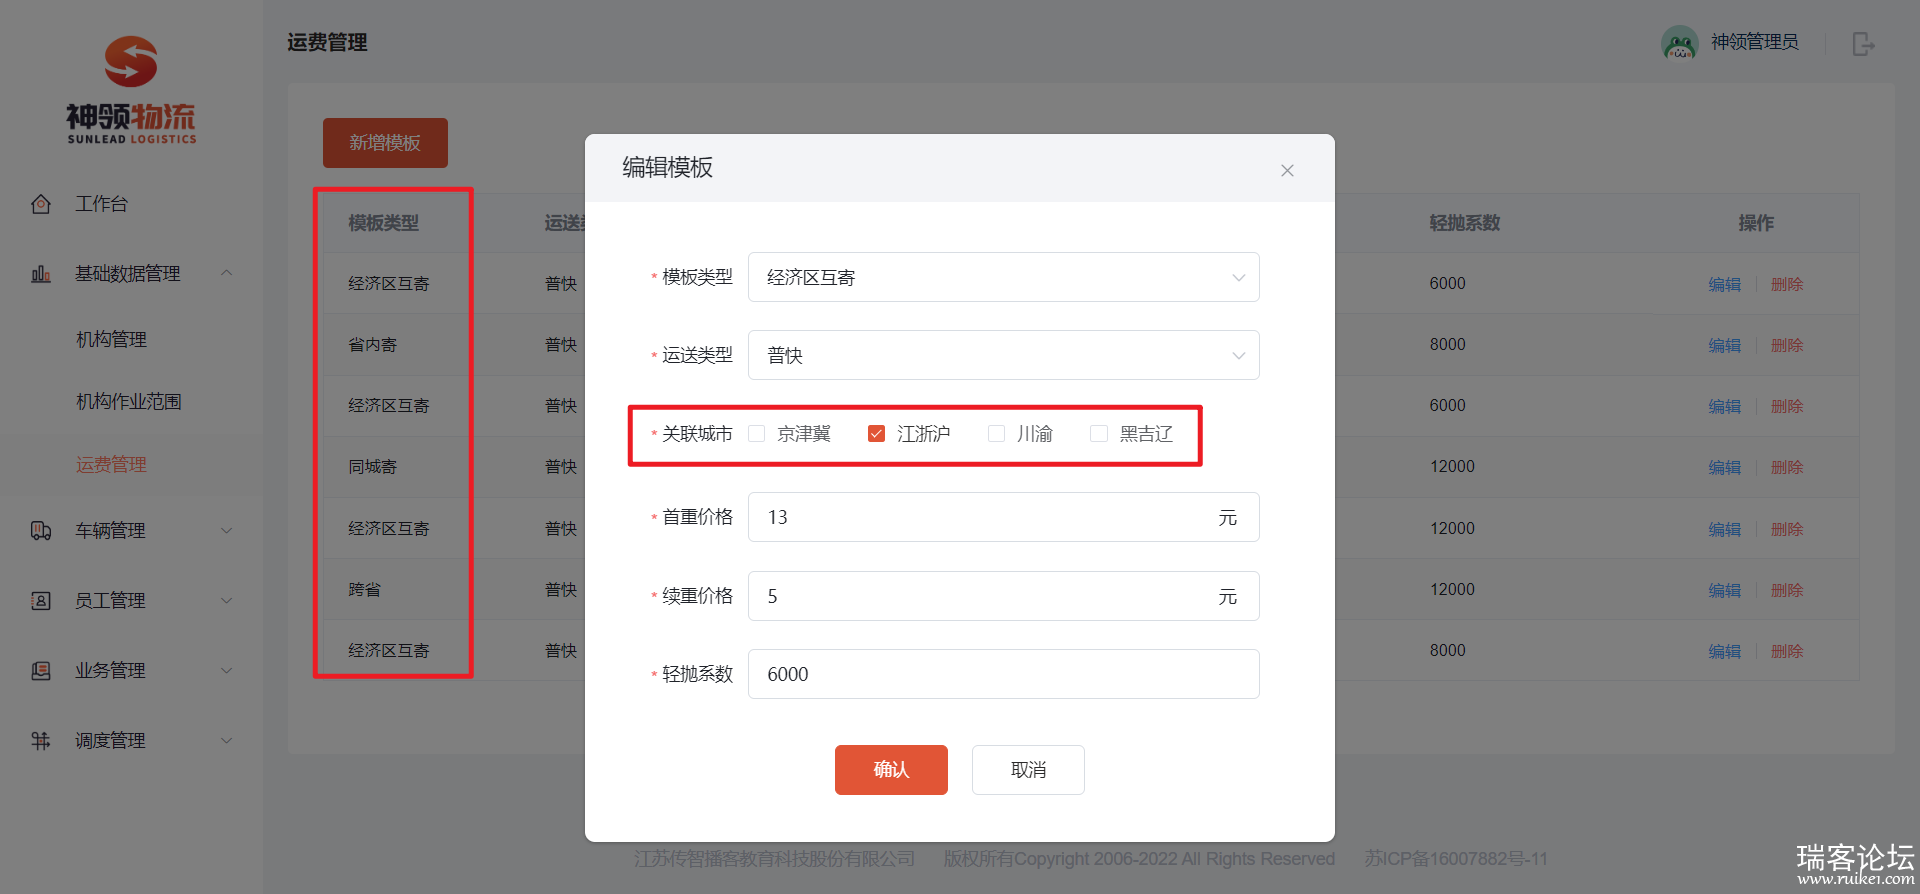This screenshot has width=1920, height=894.
Task: Click the 员工管理 person icon
Action: 41,601
